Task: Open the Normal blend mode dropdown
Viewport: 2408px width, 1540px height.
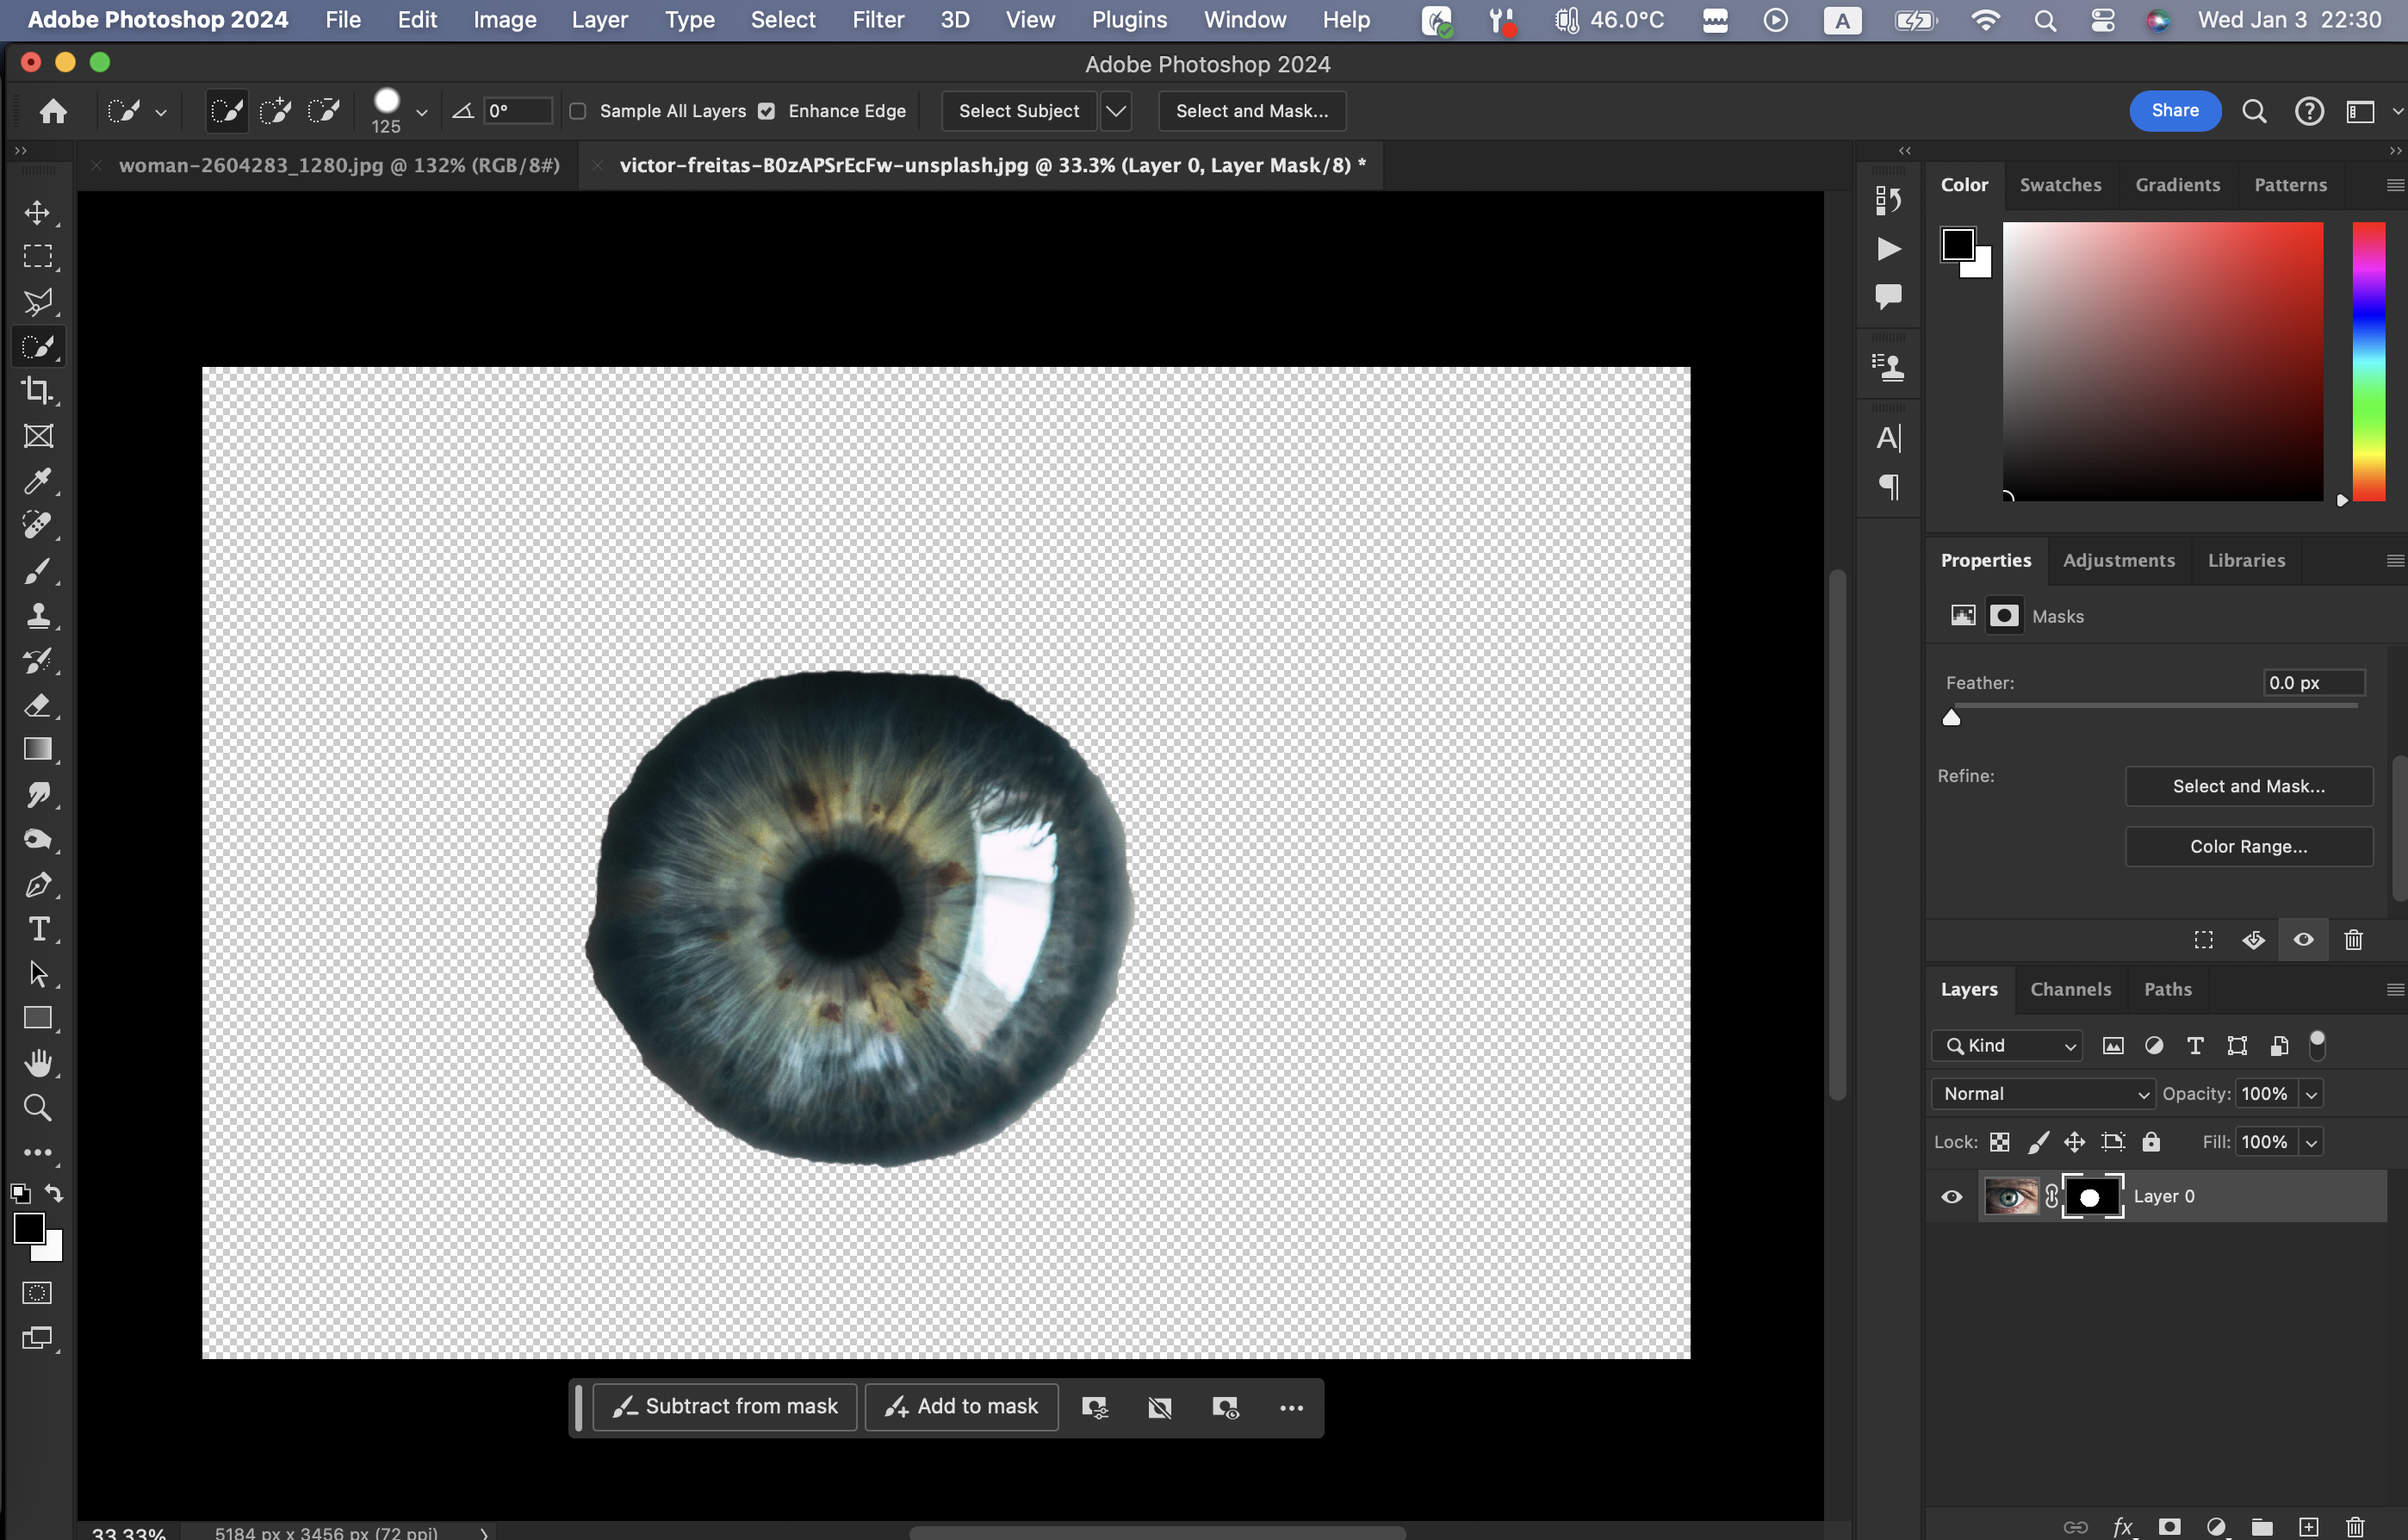Action: tap(2043, 1094)
